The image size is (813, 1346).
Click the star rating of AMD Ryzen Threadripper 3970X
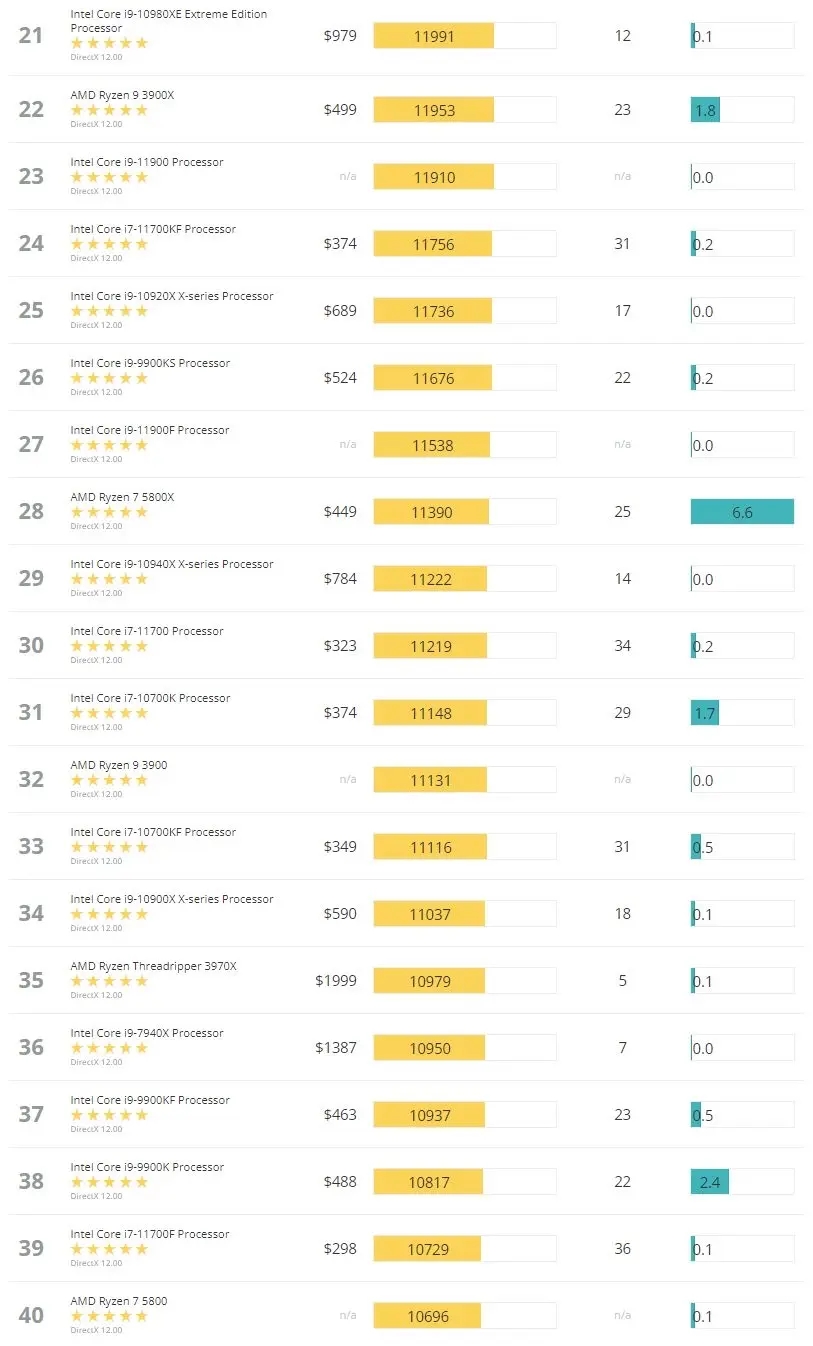tap(109, 981)
